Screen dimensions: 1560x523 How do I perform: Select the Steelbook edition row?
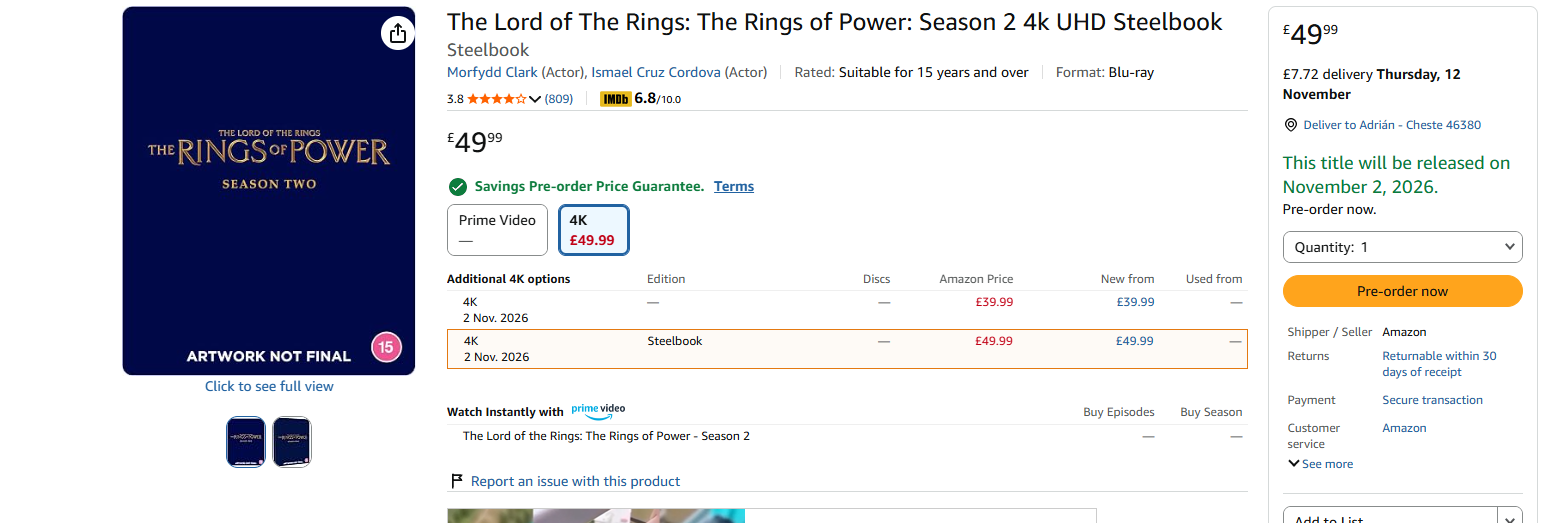coord(847,349)
